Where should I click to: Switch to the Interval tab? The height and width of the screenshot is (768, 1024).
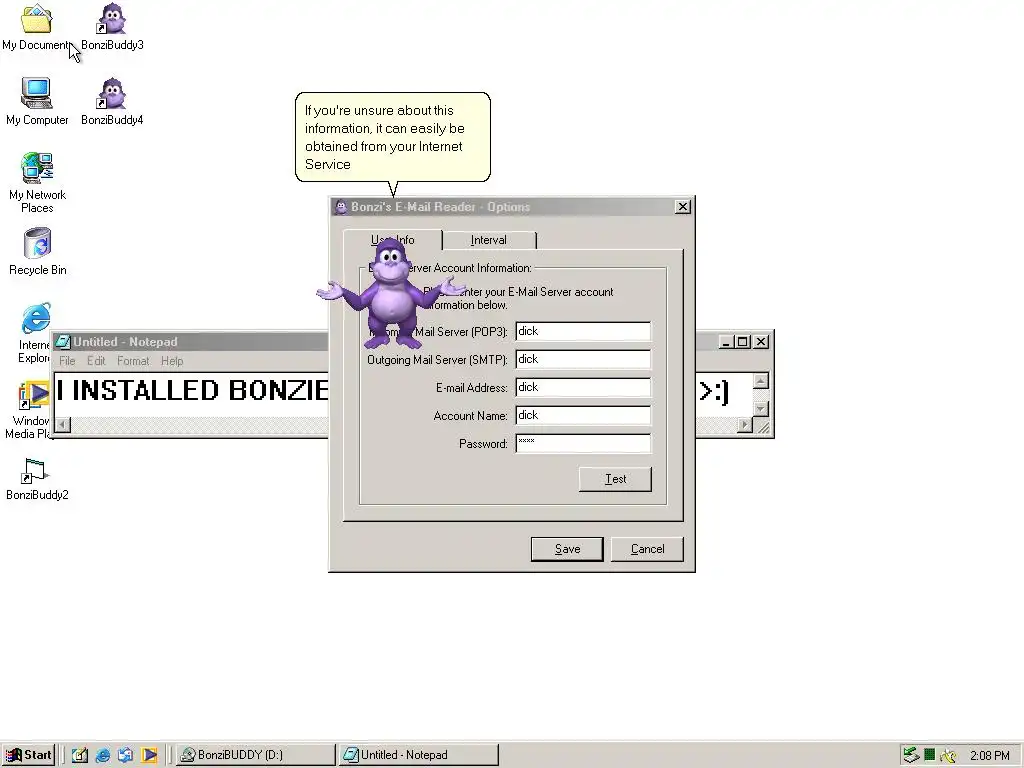pos(488,240)
